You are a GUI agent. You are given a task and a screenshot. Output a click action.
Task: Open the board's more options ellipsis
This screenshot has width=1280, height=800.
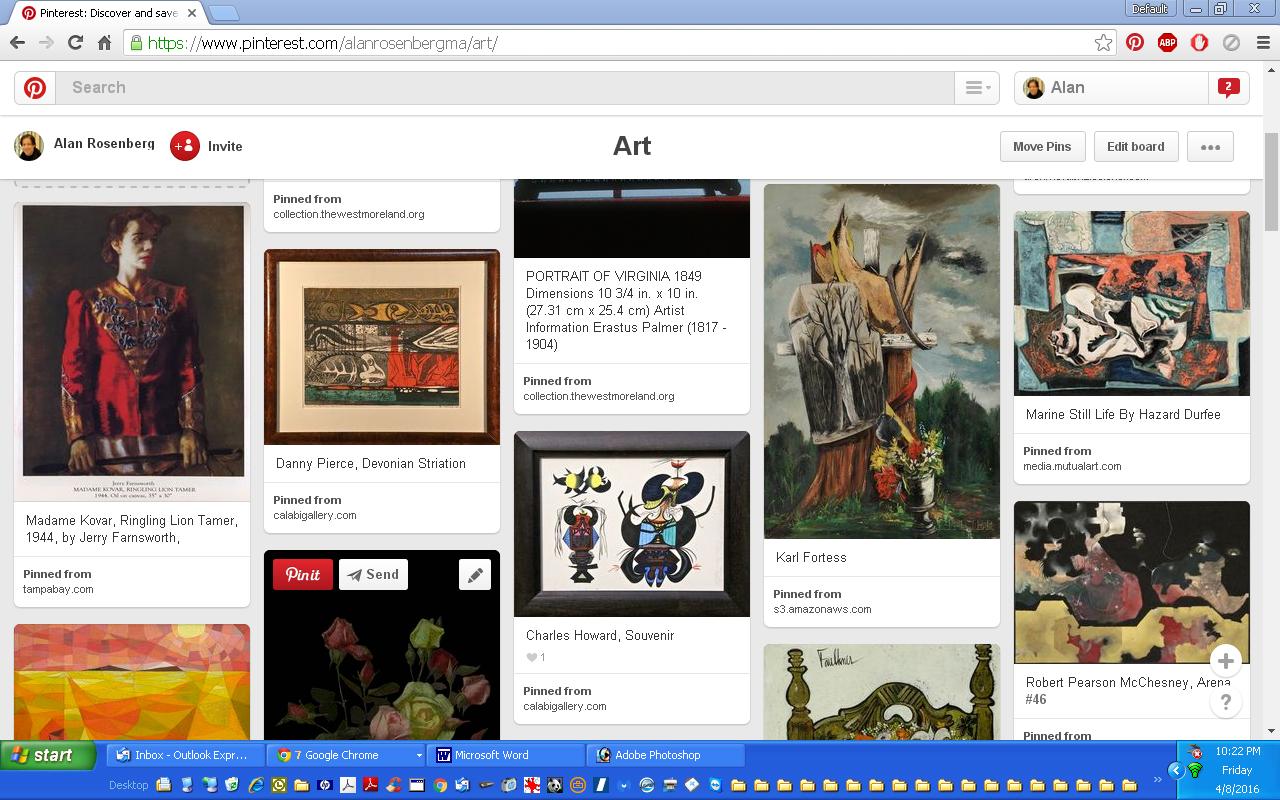(1210, 146)
